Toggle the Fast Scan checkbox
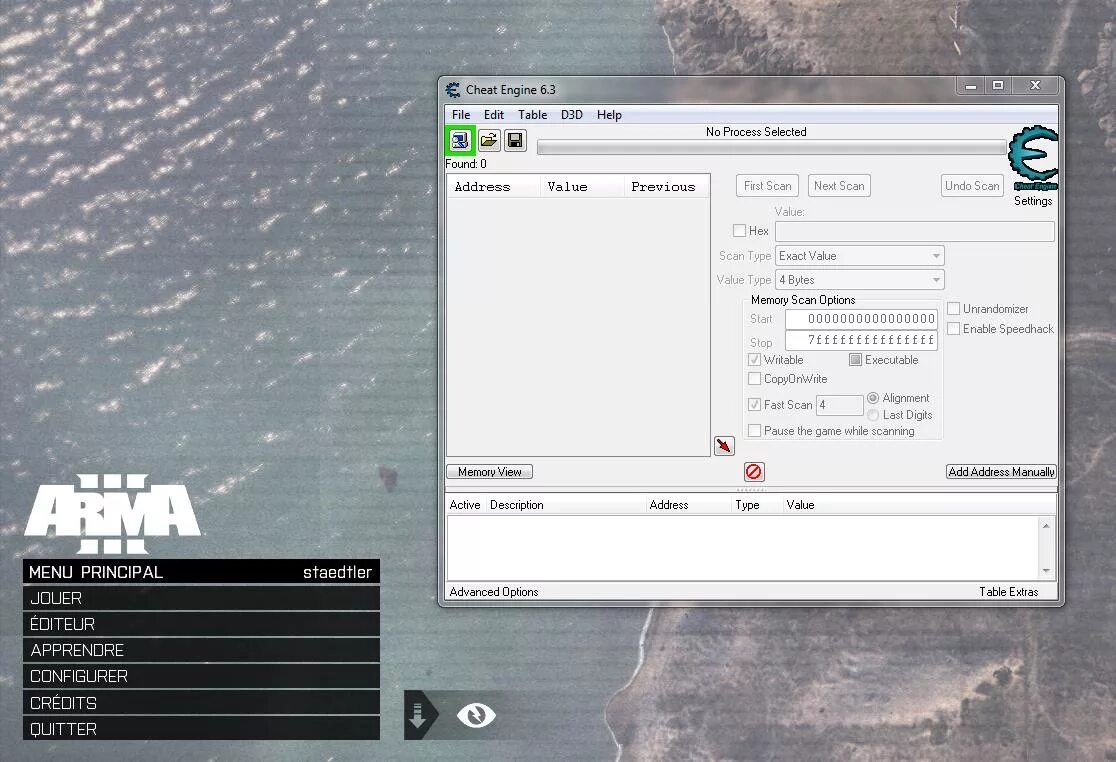This screenshot has height=762, width=1116. click(x=754, y=405)
